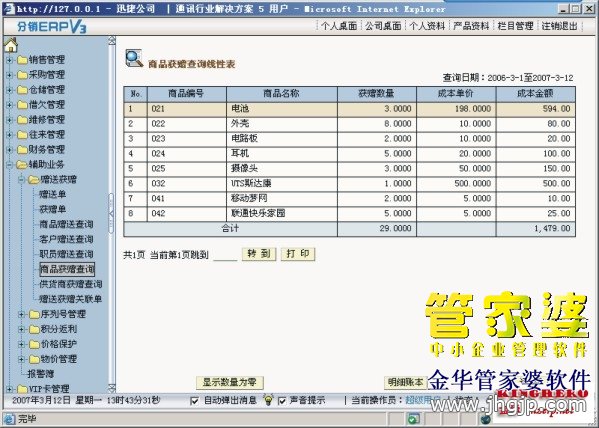The image size is (599, 428).
Task: Click the 价格保护 folder icon
Action: click(x=34, y=344)
